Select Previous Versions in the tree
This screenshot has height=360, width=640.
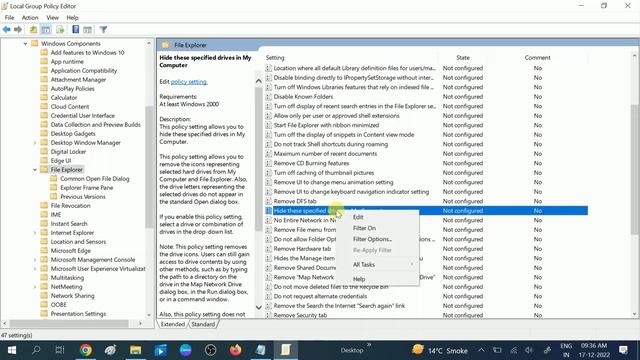pyautogui.click(x=83, y=197)
